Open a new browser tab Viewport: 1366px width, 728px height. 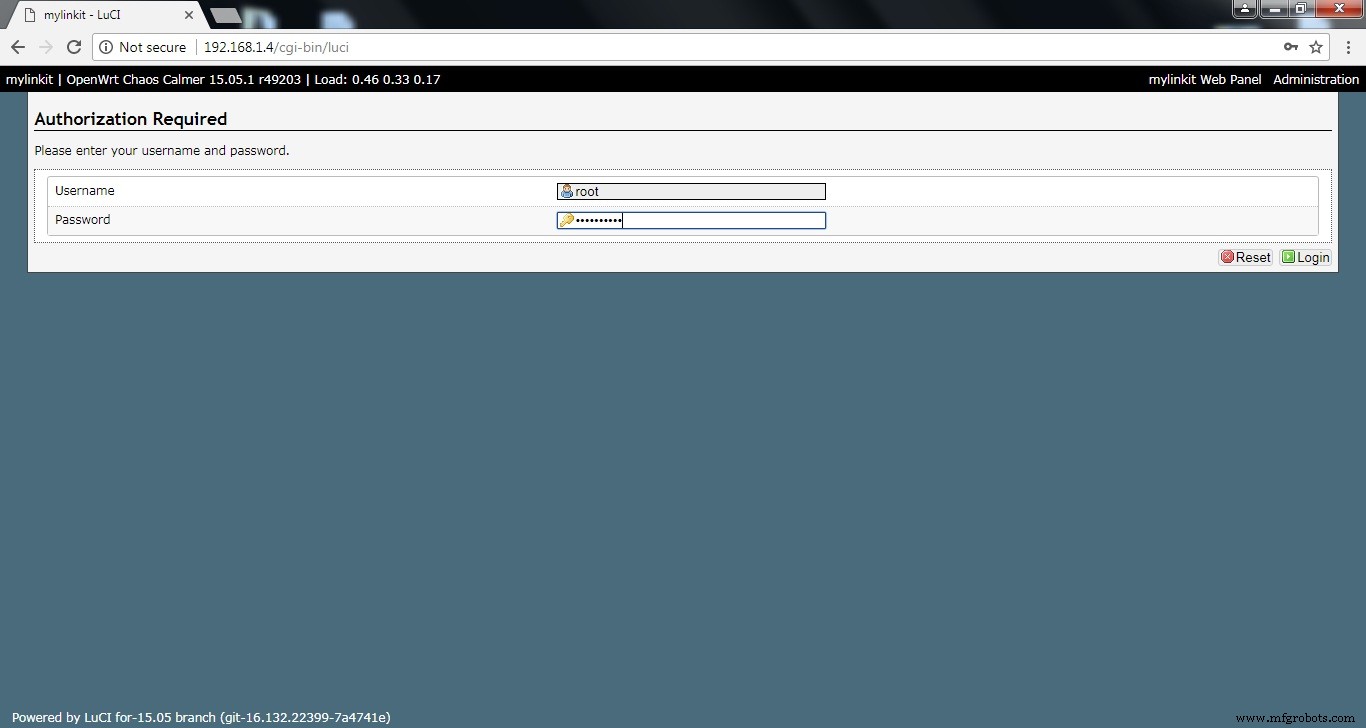pyautogui.click(x=225, y=15)
